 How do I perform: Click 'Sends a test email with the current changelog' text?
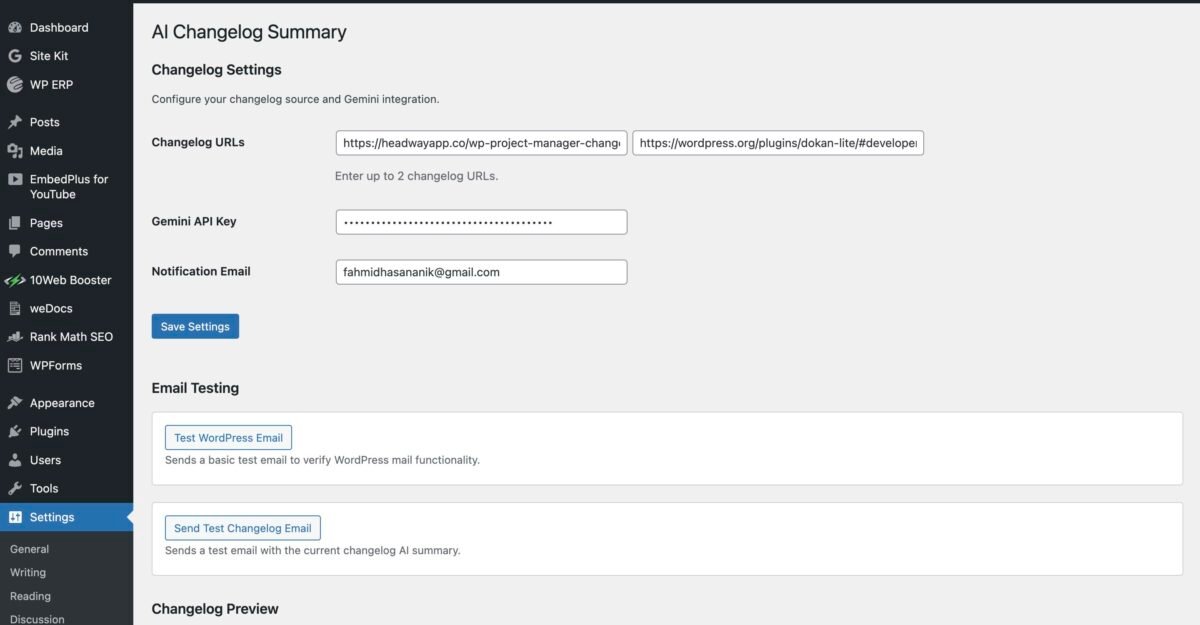click(x=313, y=550)
